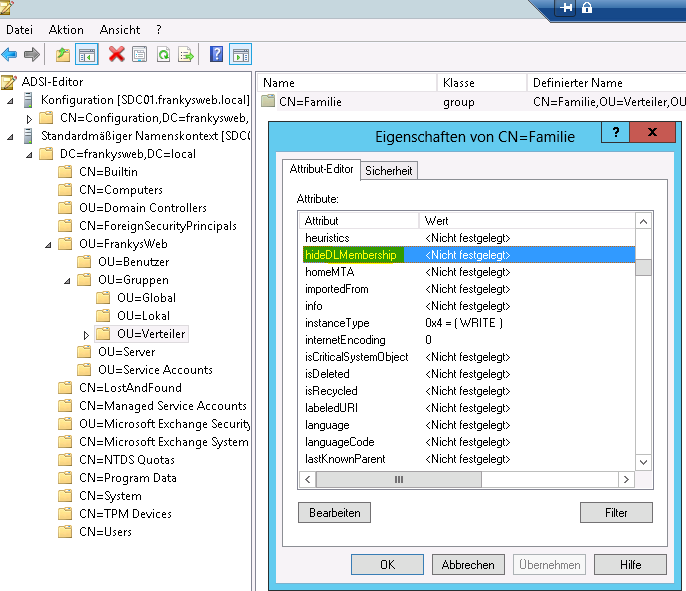Expand CN=Configuration node arrow
This screenshot has height=591, width=686.
click(29, 118)
